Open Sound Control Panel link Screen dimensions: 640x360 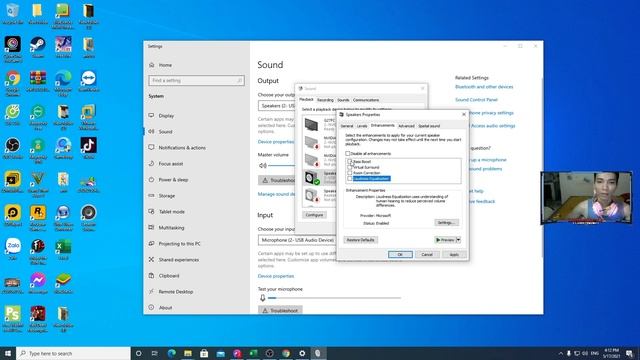click(x=476, y=100)
